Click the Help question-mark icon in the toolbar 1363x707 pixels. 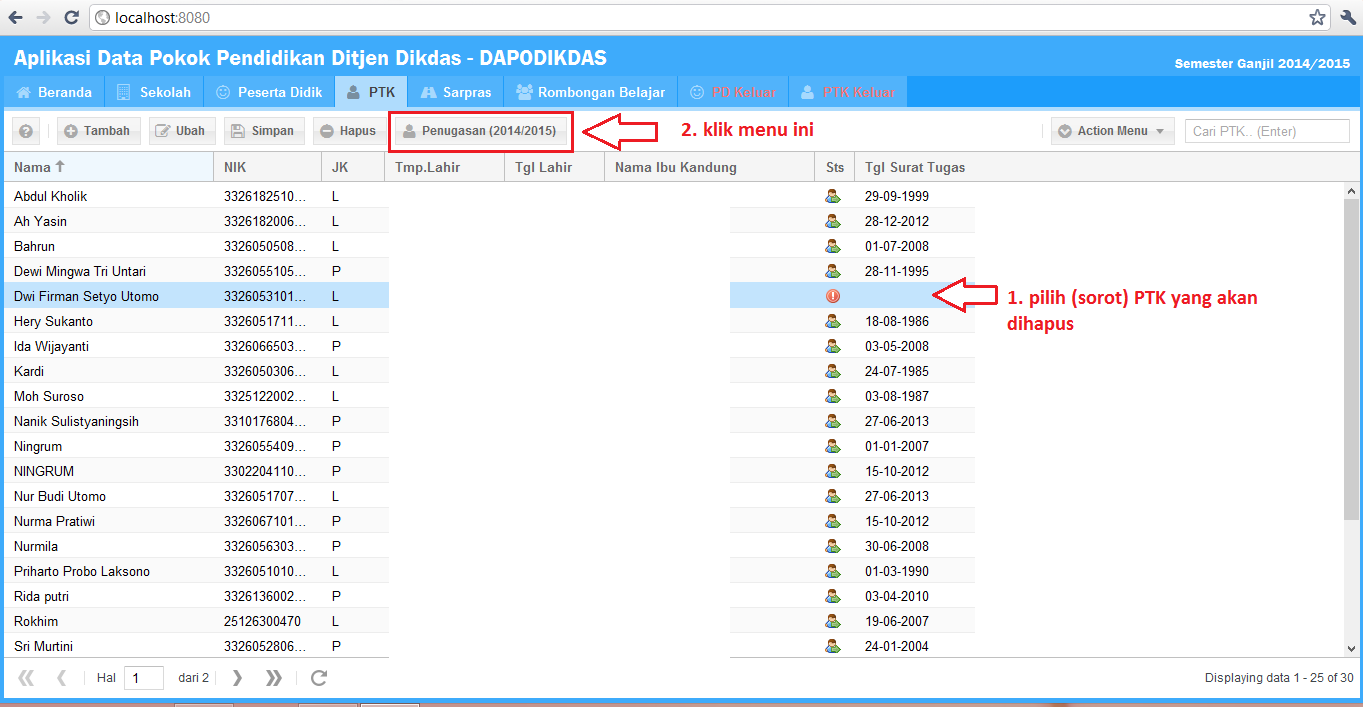coord(26,130)
